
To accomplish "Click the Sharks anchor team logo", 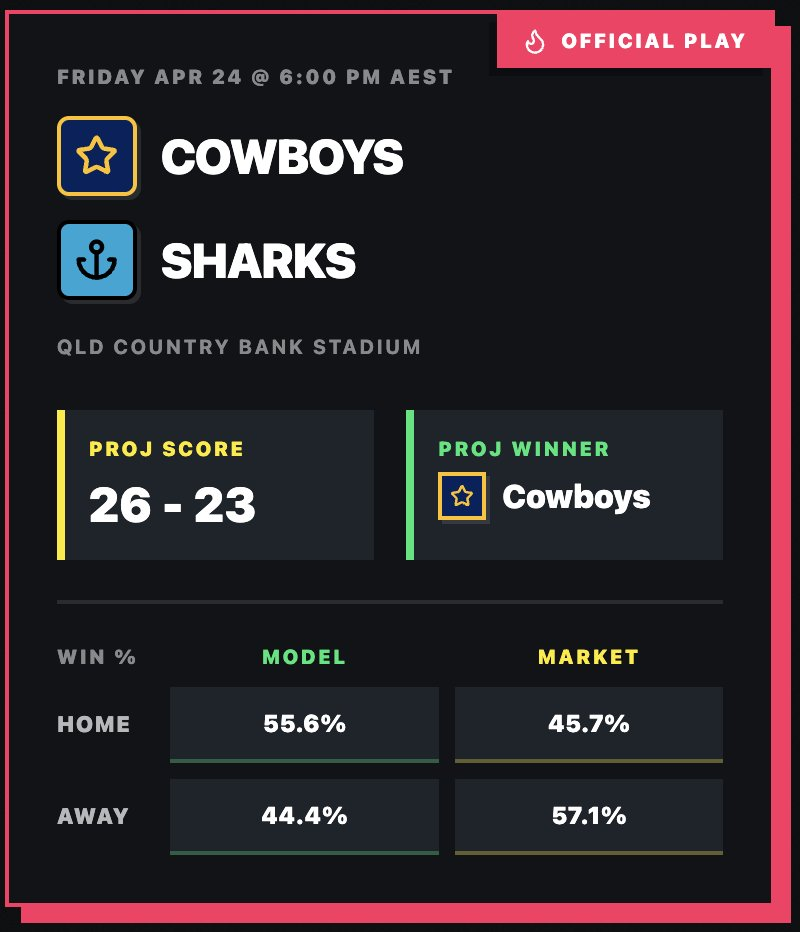I will [97, 260].
